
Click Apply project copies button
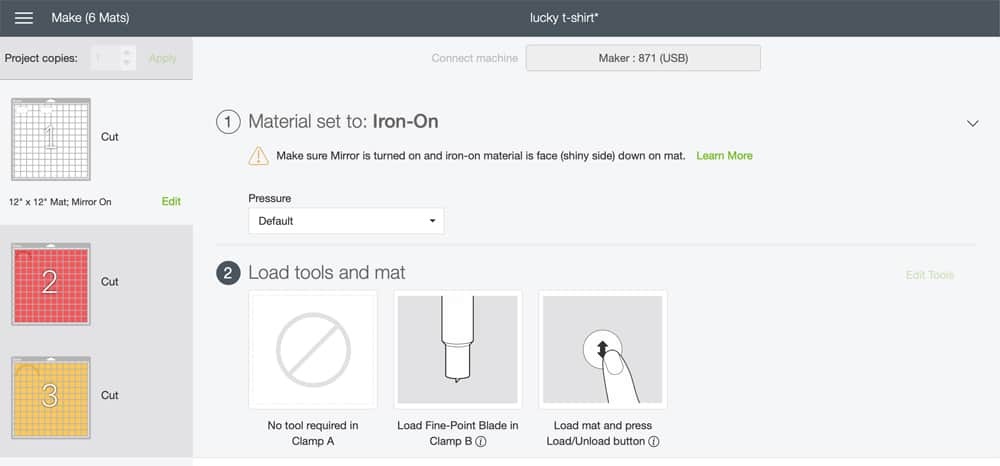click(x=163, y=58)
